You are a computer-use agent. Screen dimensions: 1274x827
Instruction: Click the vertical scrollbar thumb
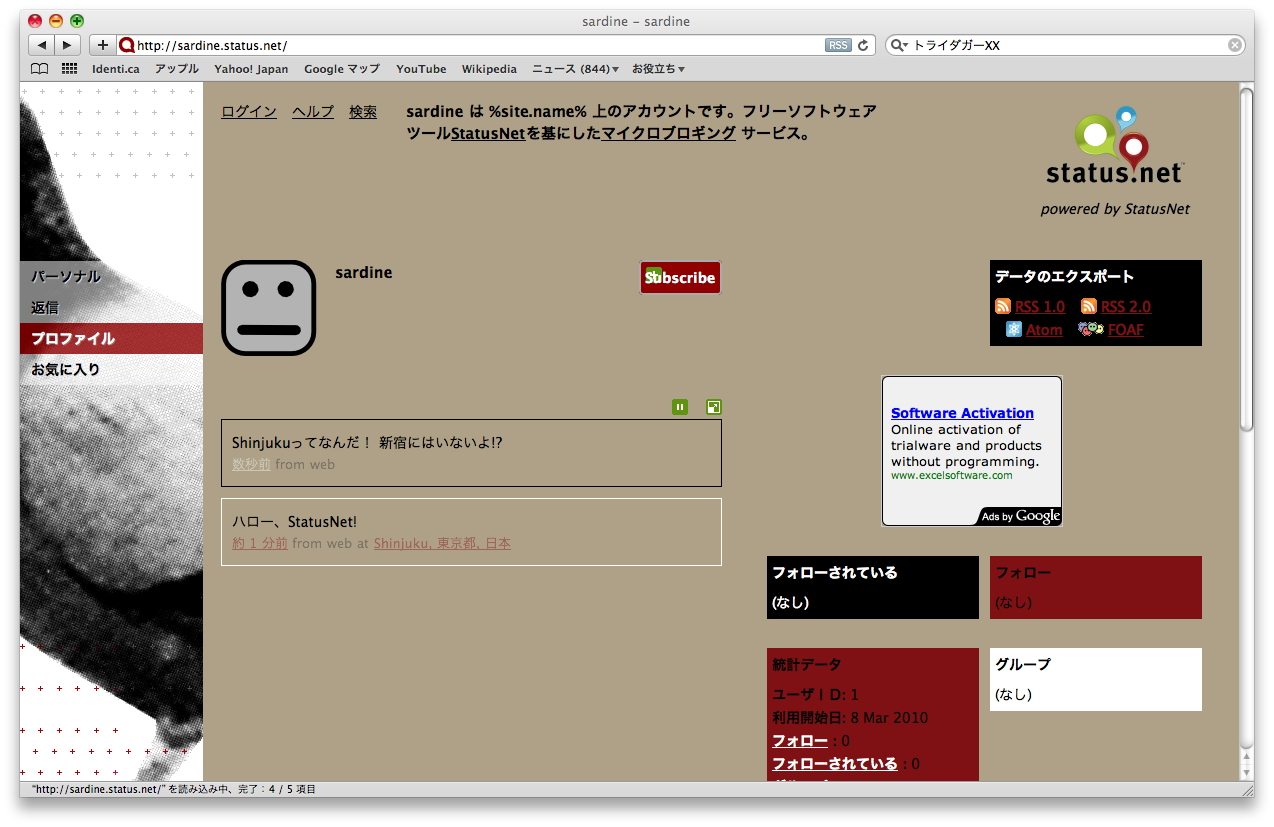(1246, 260)
